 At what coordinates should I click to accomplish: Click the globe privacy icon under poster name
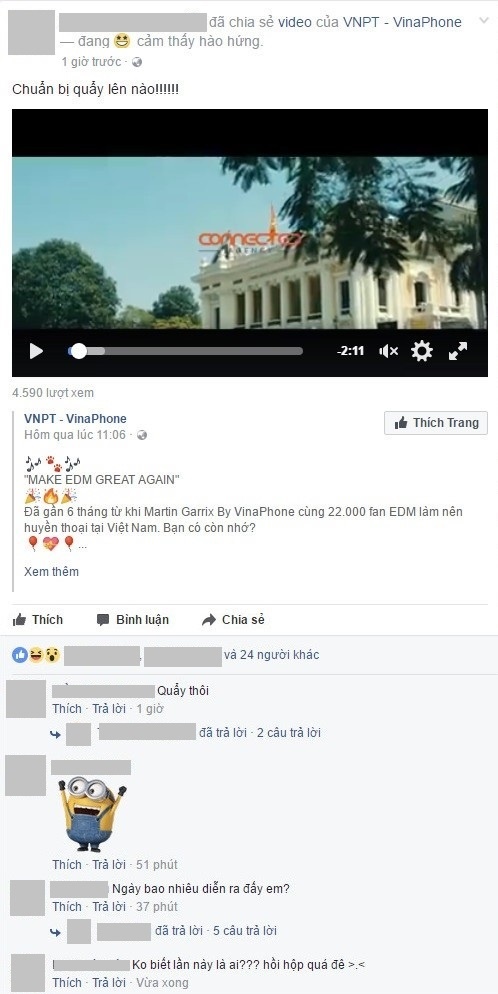pos(137,62)
